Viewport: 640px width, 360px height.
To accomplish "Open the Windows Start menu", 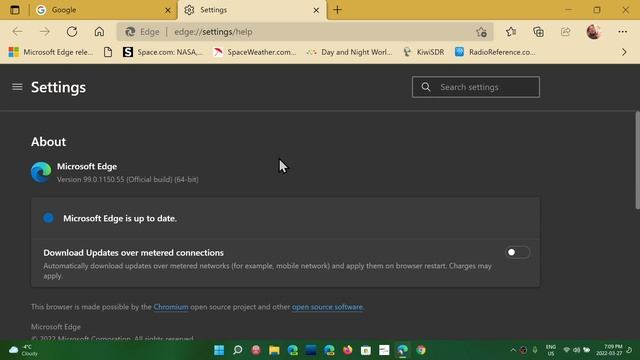I will pos(219,350).
